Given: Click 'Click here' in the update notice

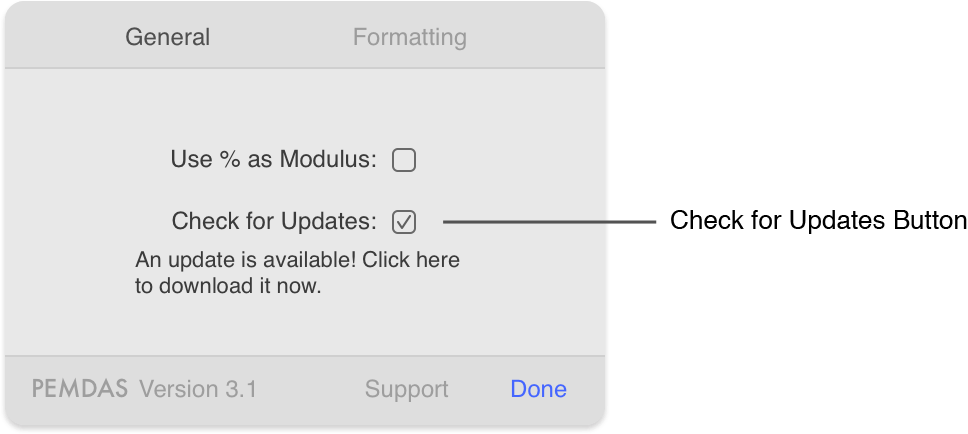Looking at the screenshot, I should [x=411, y=259].
